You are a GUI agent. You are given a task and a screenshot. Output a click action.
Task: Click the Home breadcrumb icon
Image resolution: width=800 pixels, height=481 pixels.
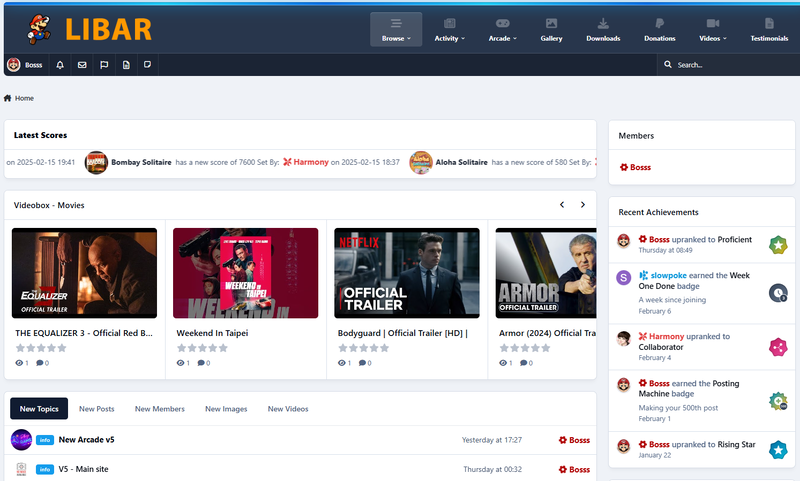(8, 98)
